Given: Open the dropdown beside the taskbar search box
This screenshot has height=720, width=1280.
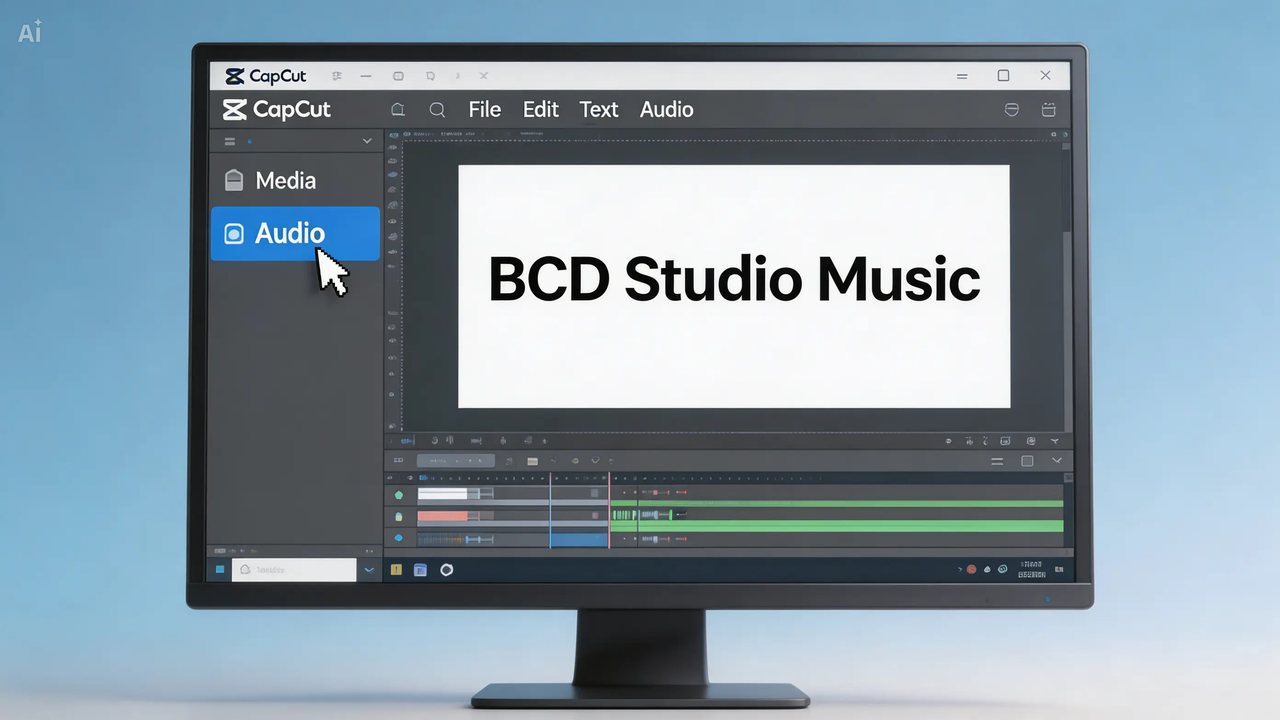Looking at the screenshot, I should [x=369, y=569].
